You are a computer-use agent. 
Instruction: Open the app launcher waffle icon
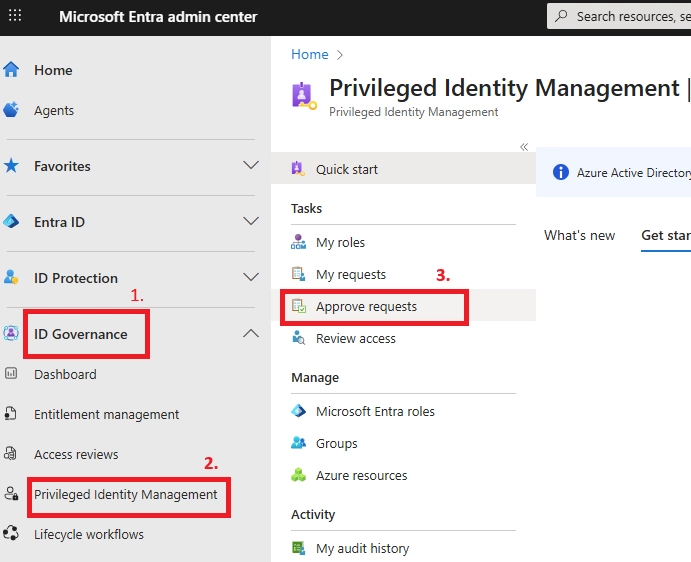(x=15, y=15)
